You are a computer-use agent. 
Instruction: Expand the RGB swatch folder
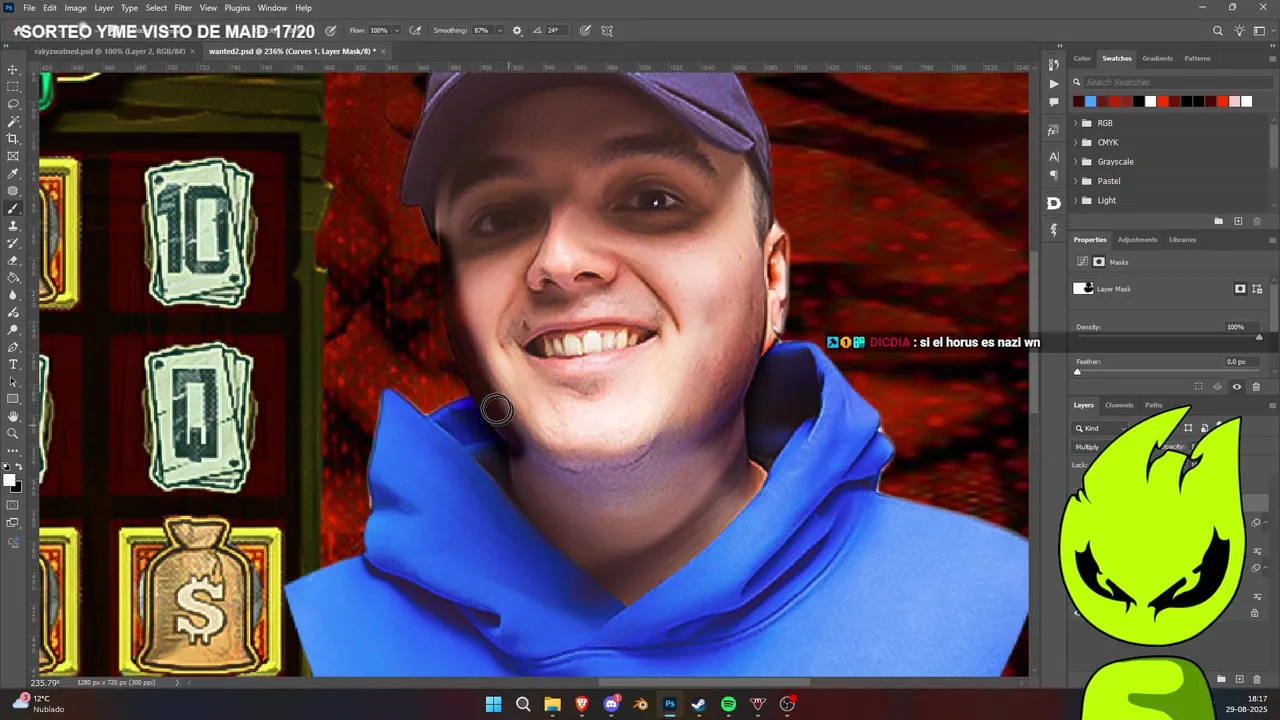point(1076,123)
